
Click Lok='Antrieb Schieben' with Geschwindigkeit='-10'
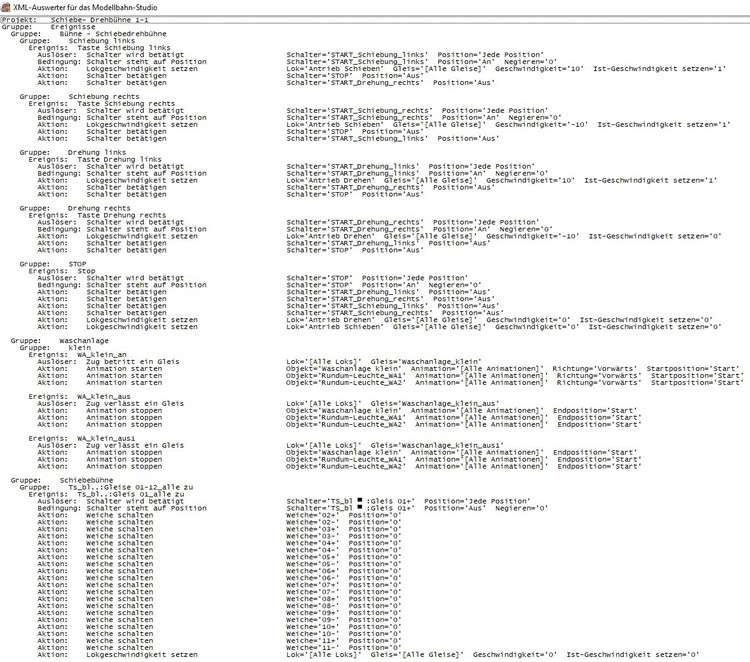508,125
